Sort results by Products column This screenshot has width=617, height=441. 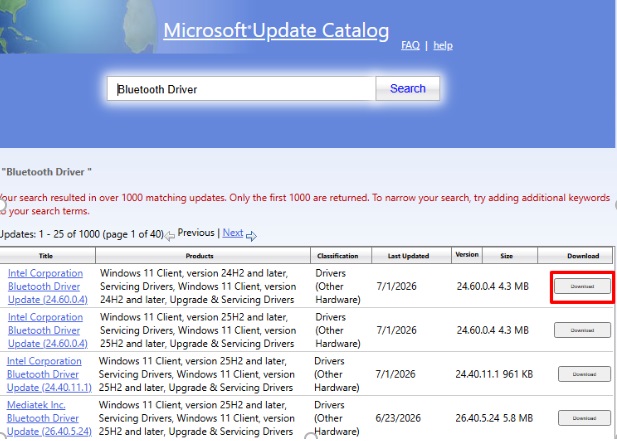point(200,256)
